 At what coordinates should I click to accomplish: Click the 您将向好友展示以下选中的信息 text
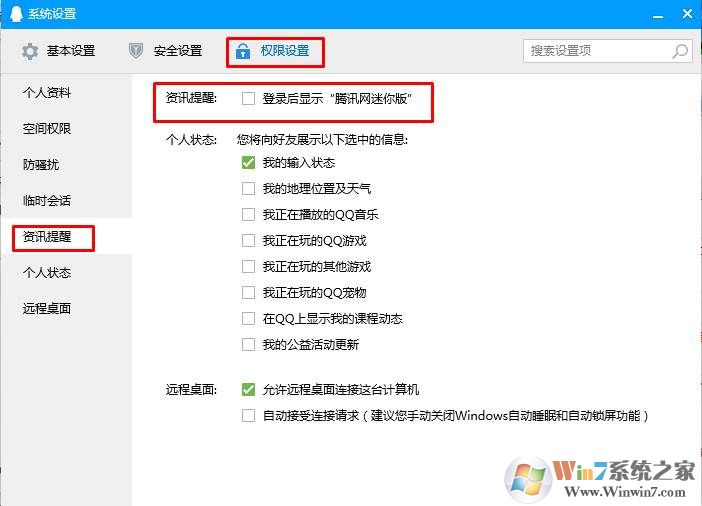pos(322,140)
